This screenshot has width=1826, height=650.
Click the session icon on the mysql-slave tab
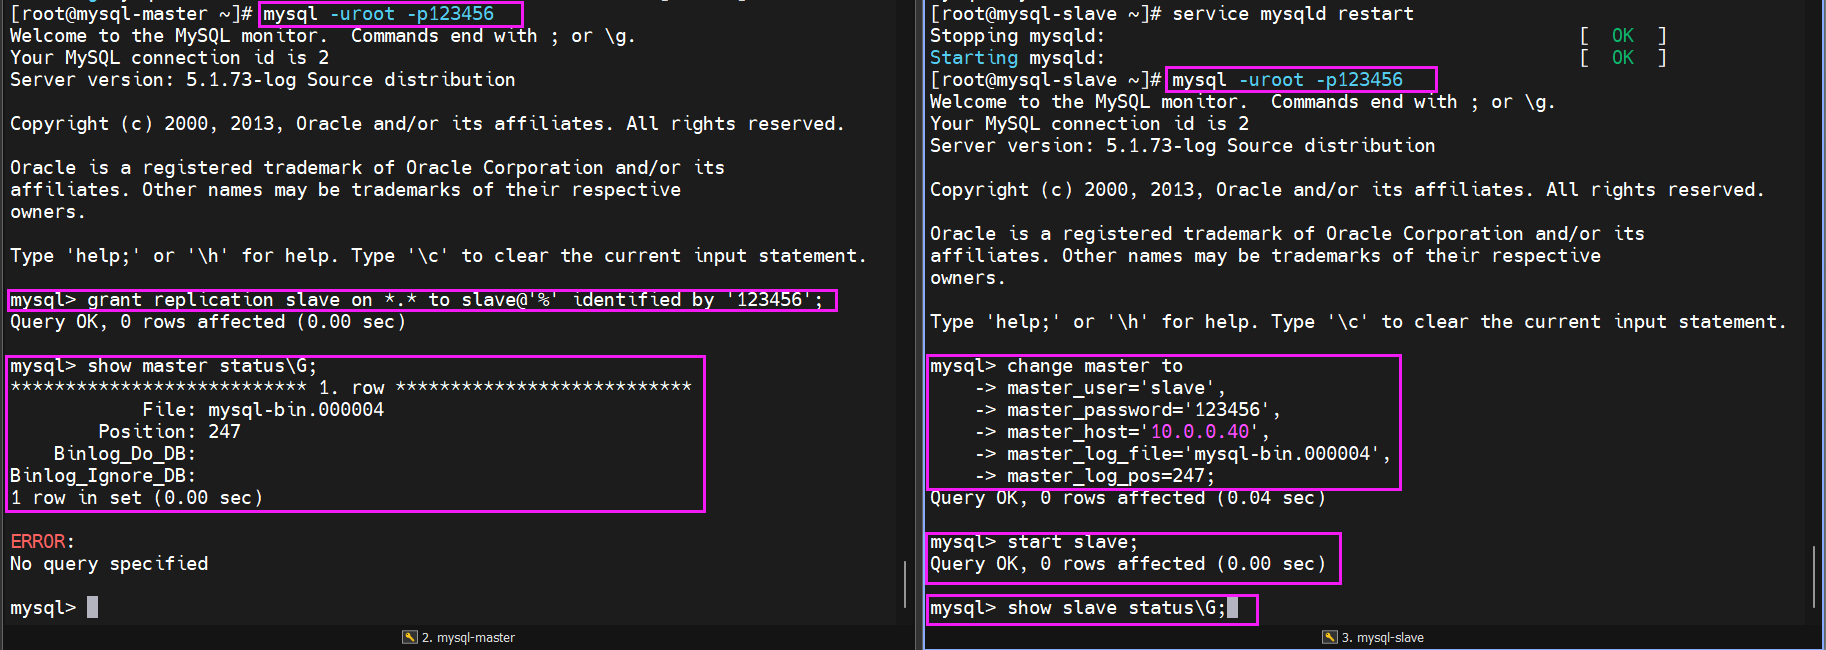click(x=1329, y=637)
